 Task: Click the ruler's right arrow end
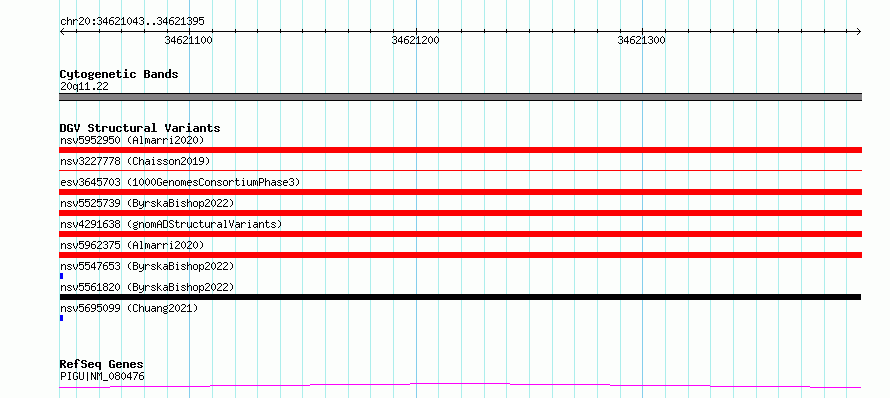pyautogui.click(x=859, y=32)
